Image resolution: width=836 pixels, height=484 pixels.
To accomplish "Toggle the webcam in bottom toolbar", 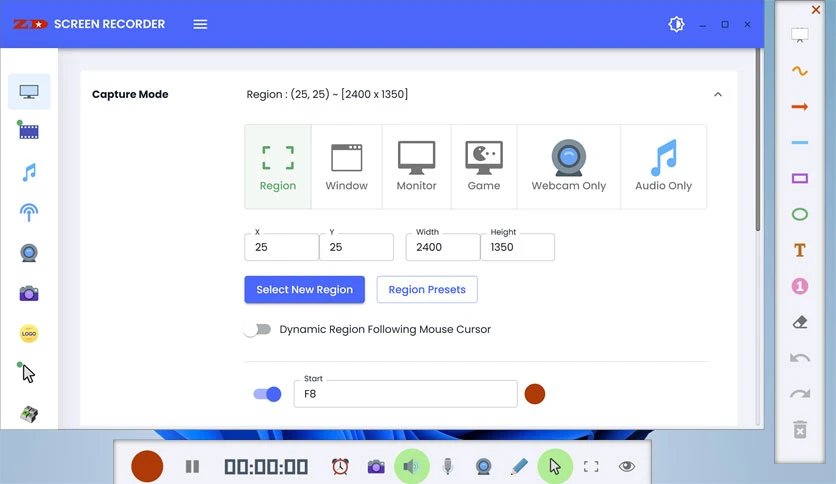I will point(484,466).
